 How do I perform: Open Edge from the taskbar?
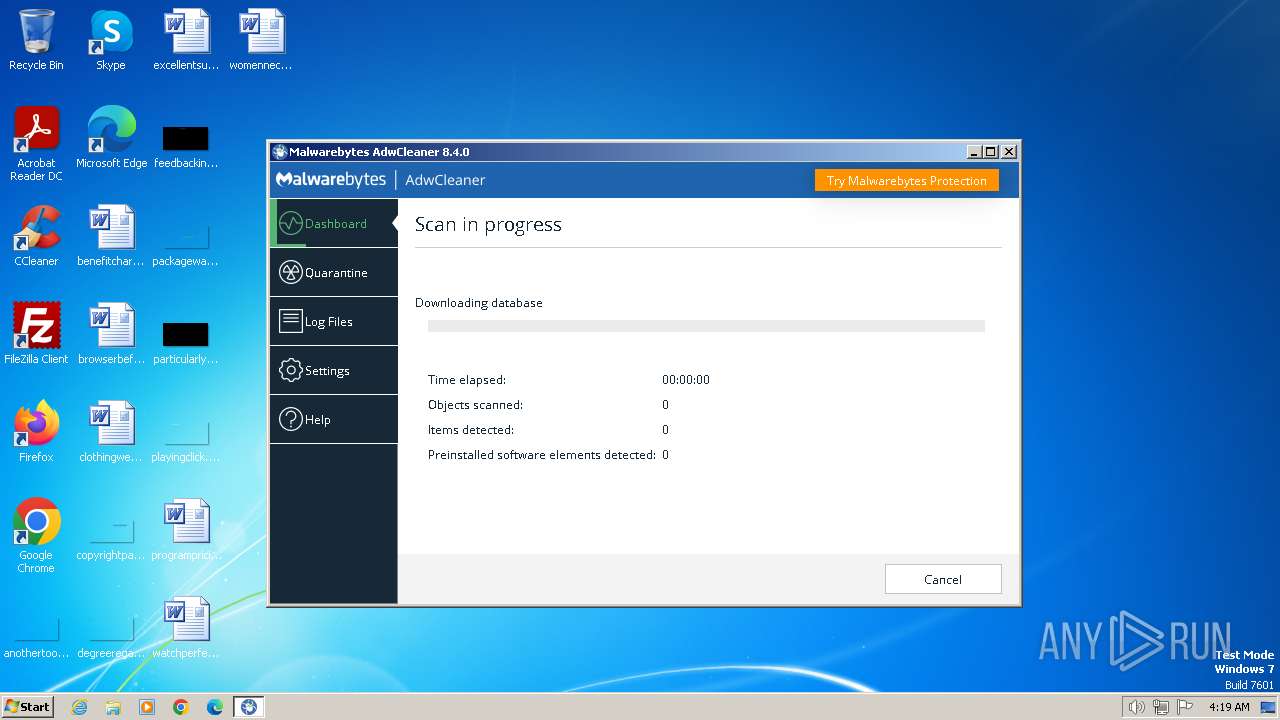(x=215, y=707)
